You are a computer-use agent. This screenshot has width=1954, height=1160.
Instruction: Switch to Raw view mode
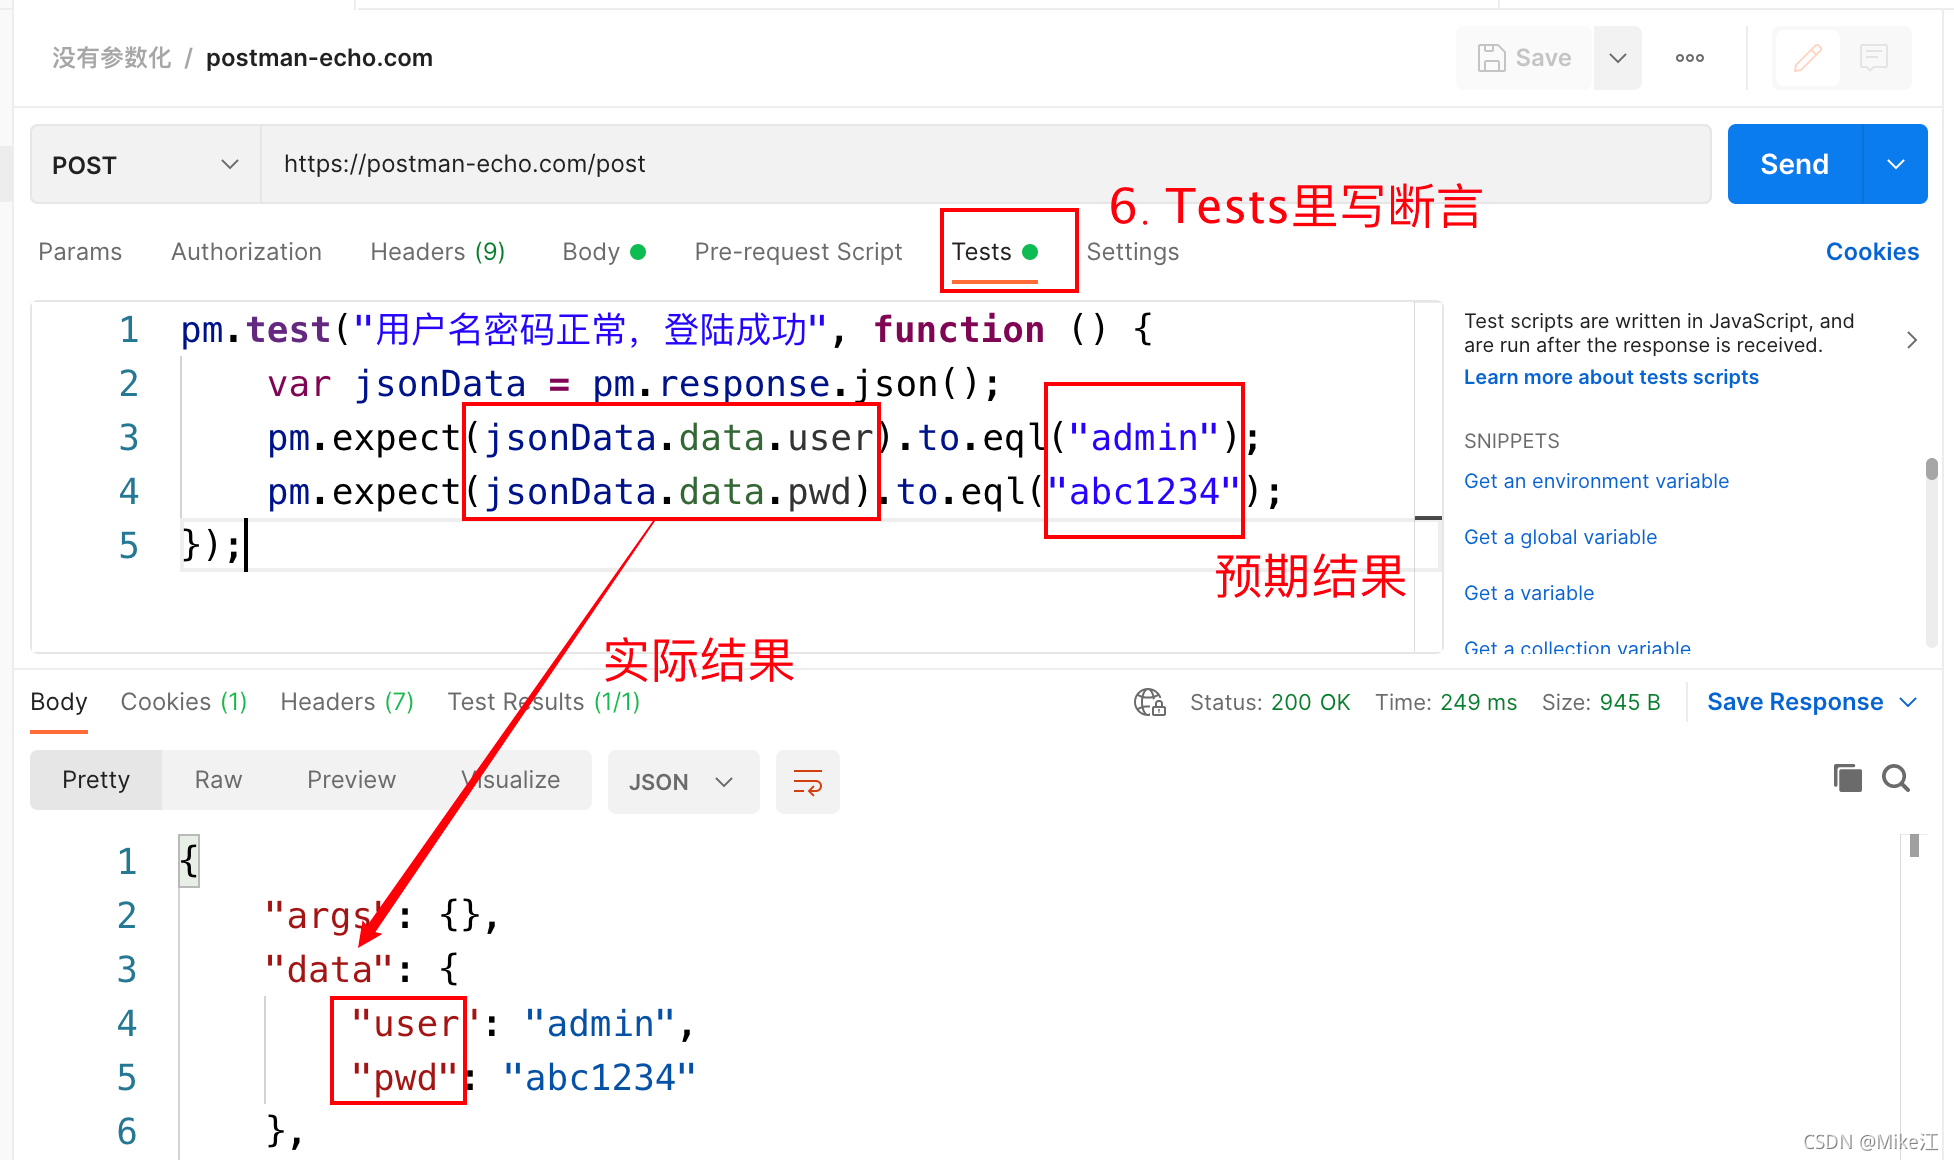click(x=218, y=780)
